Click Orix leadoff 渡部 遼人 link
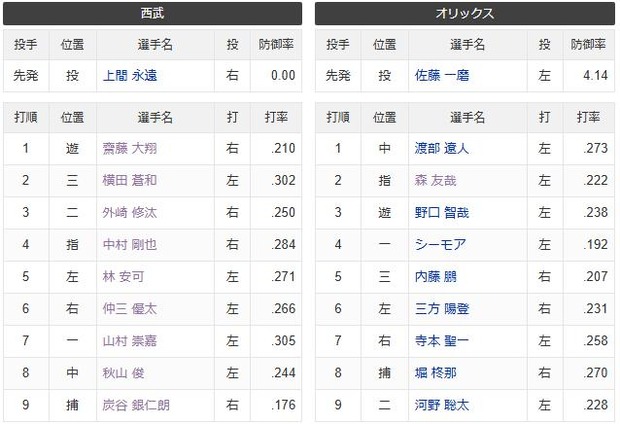This screenshot has width=620, height=424. [442, 148]
